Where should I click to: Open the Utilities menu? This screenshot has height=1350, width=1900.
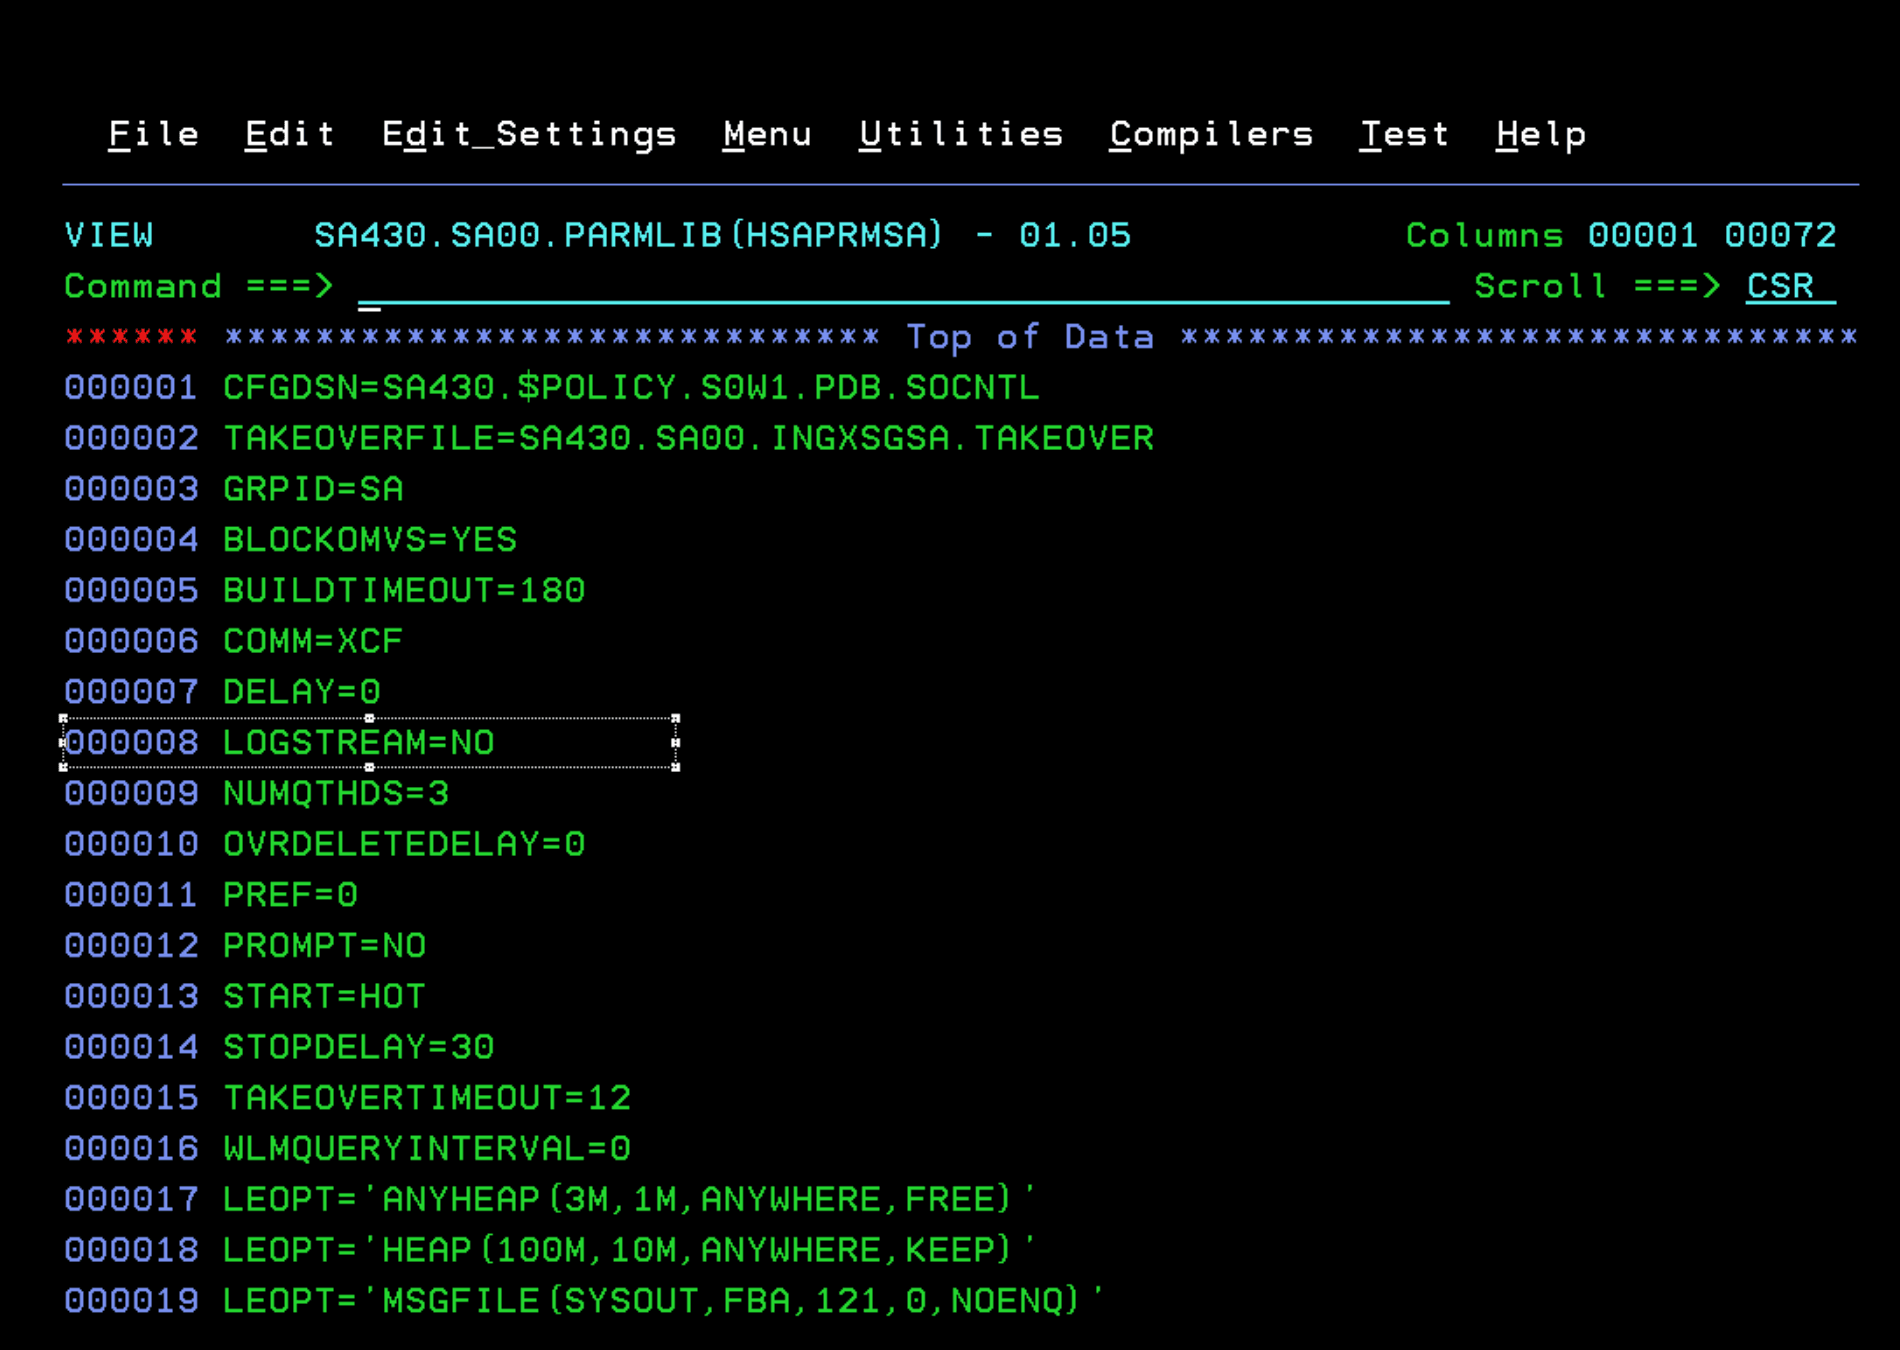click(x=961, y=133)
